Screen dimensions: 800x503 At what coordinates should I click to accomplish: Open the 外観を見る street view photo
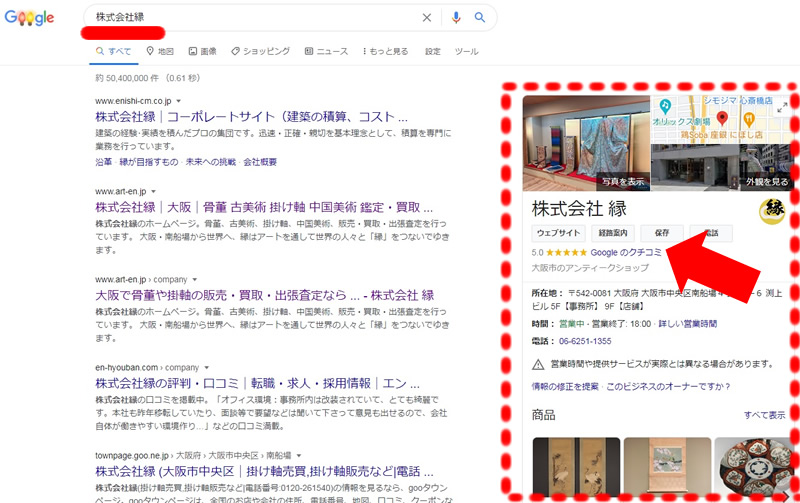(721, 167)
